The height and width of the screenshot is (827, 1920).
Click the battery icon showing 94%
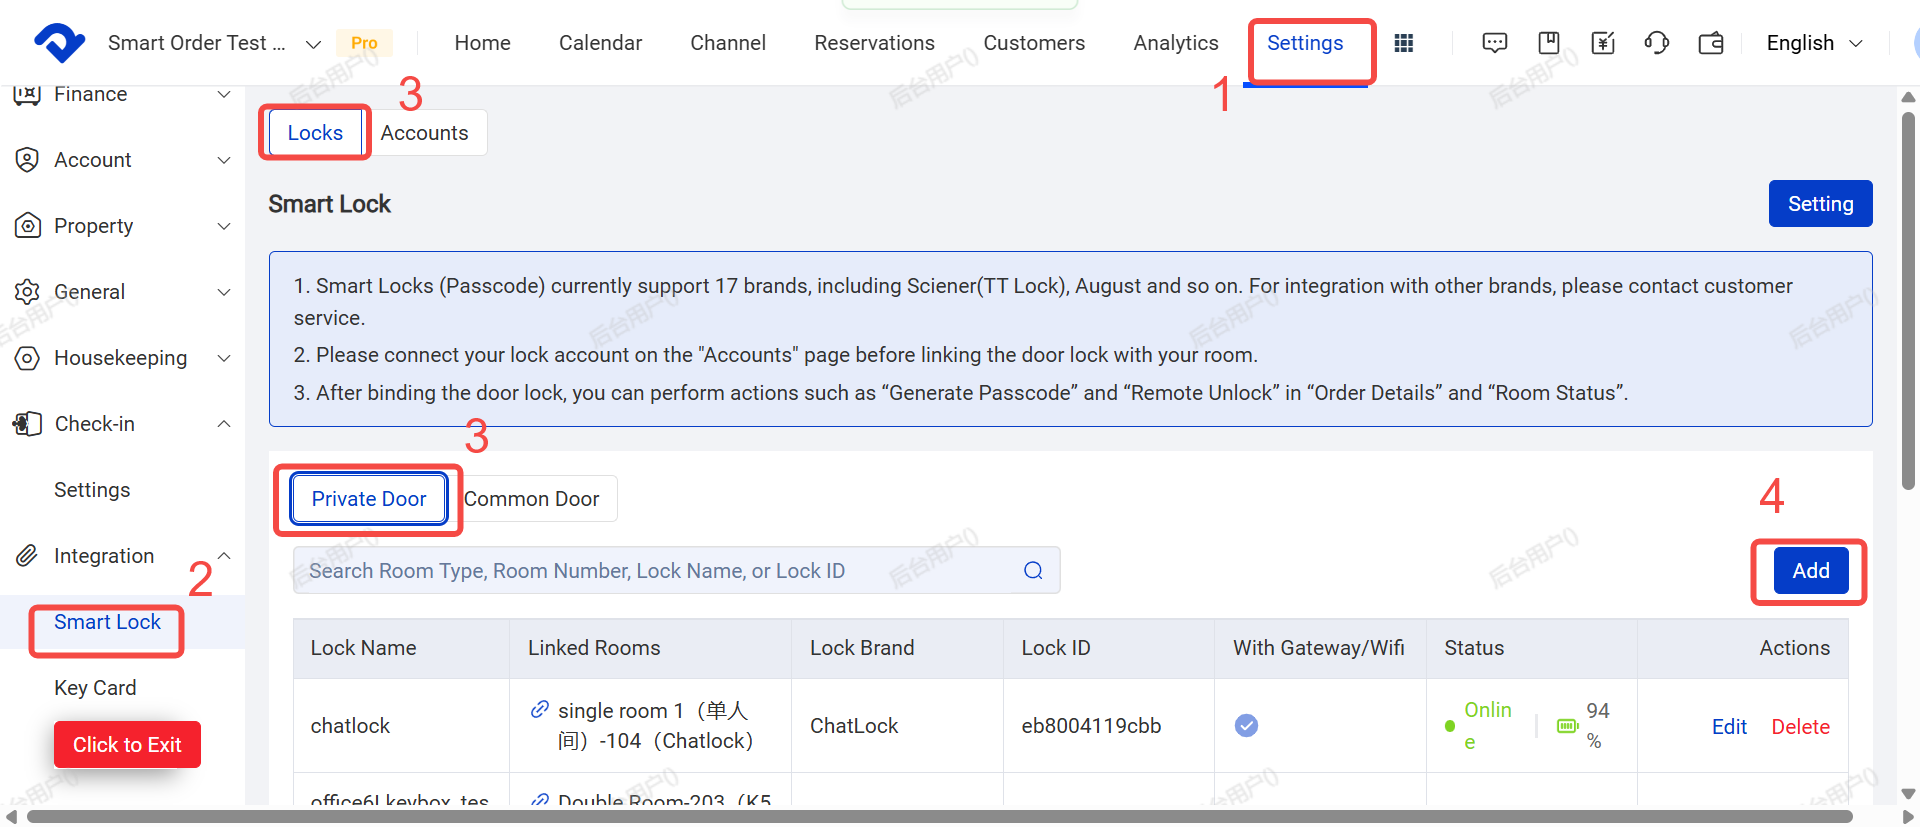(1567, 726)
